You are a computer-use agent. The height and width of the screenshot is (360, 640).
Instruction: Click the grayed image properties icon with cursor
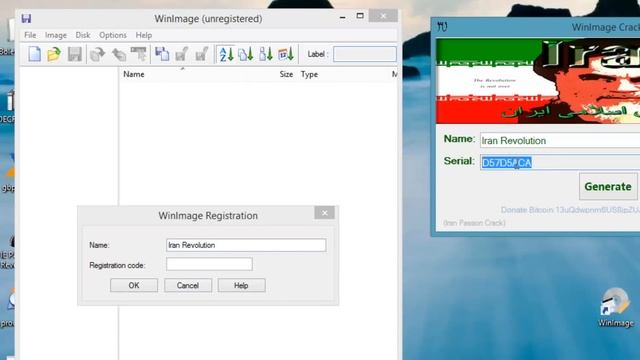coord(139,54)
